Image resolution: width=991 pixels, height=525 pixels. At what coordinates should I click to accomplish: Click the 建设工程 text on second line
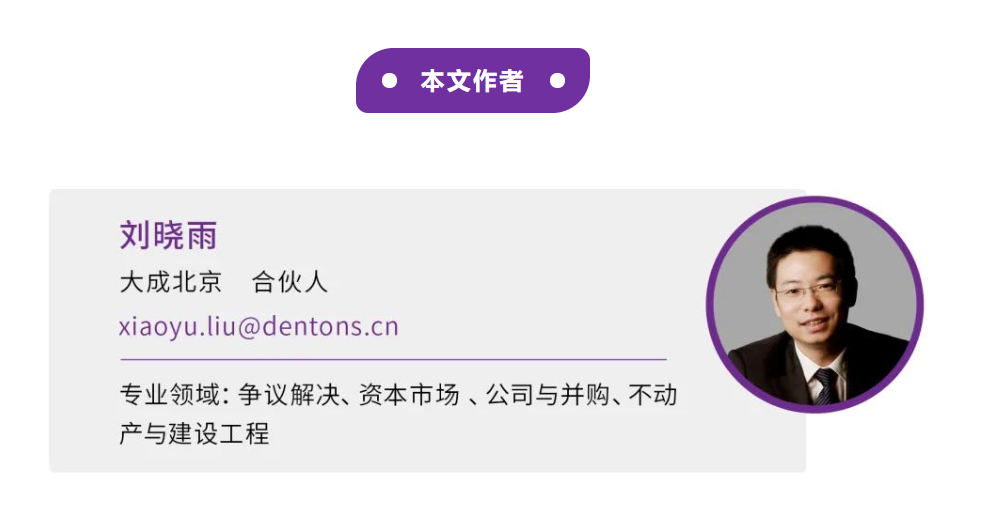tap(219, 433)
